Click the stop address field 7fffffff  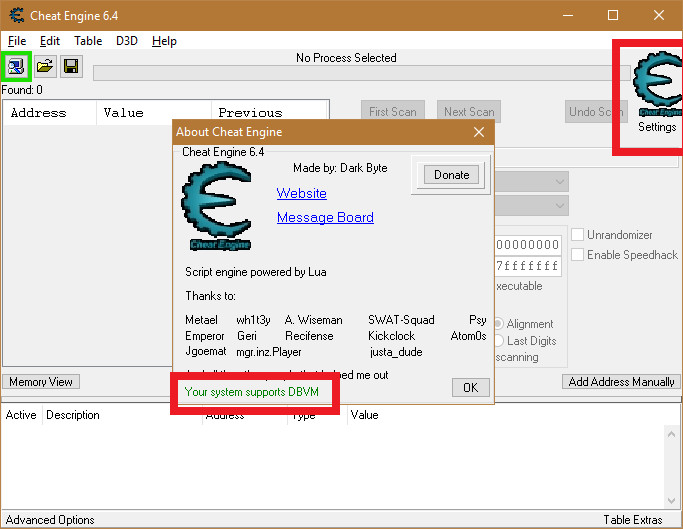click(528, 266)
